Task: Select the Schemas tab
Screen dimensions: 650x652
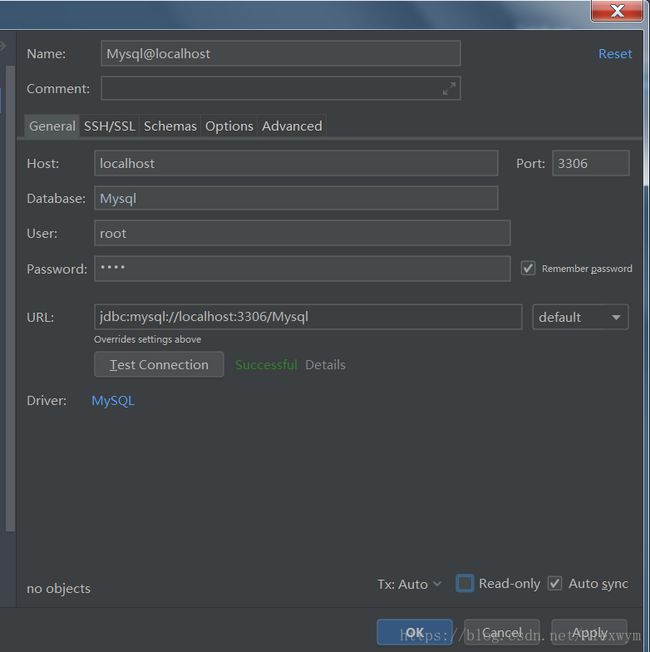Action: 170,126
